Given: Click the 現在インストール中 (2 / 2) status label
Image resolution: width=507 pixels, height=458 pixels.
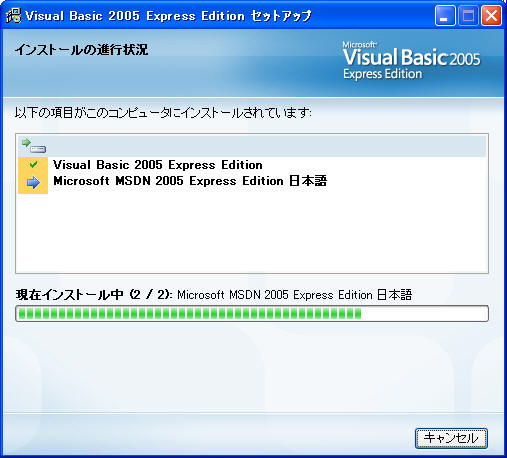Looking at the screenshot, I should (x=94, y=295).
